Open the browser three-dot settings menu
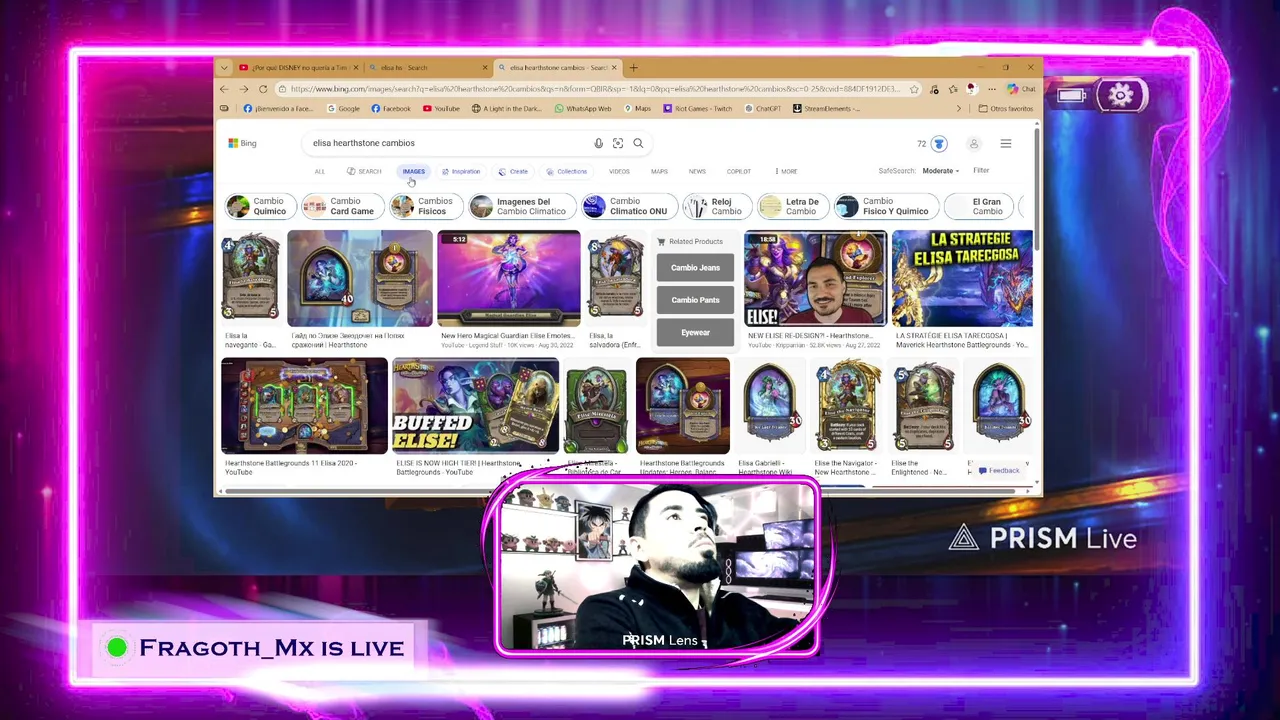Viewport: 1280px width, 720px height. (990, 89)
